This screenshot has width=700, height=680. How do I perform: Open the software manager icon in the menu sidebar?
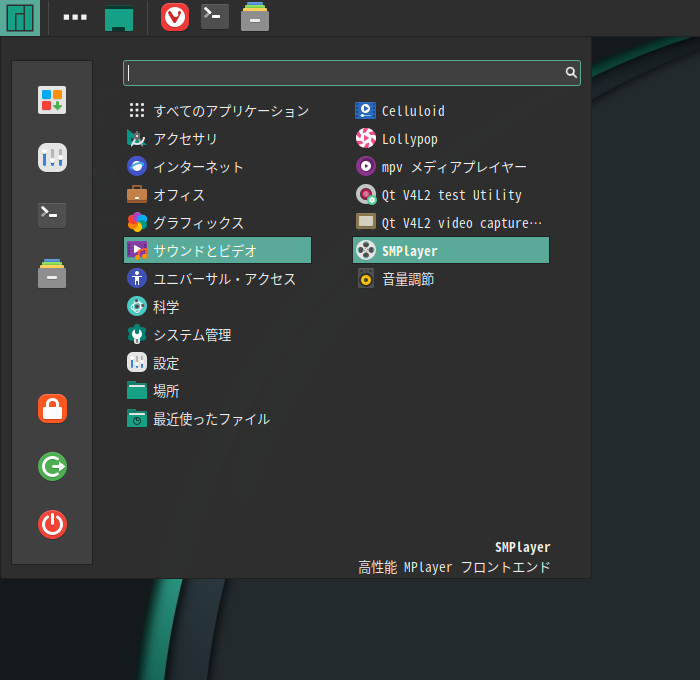click(x=52, y=100)
